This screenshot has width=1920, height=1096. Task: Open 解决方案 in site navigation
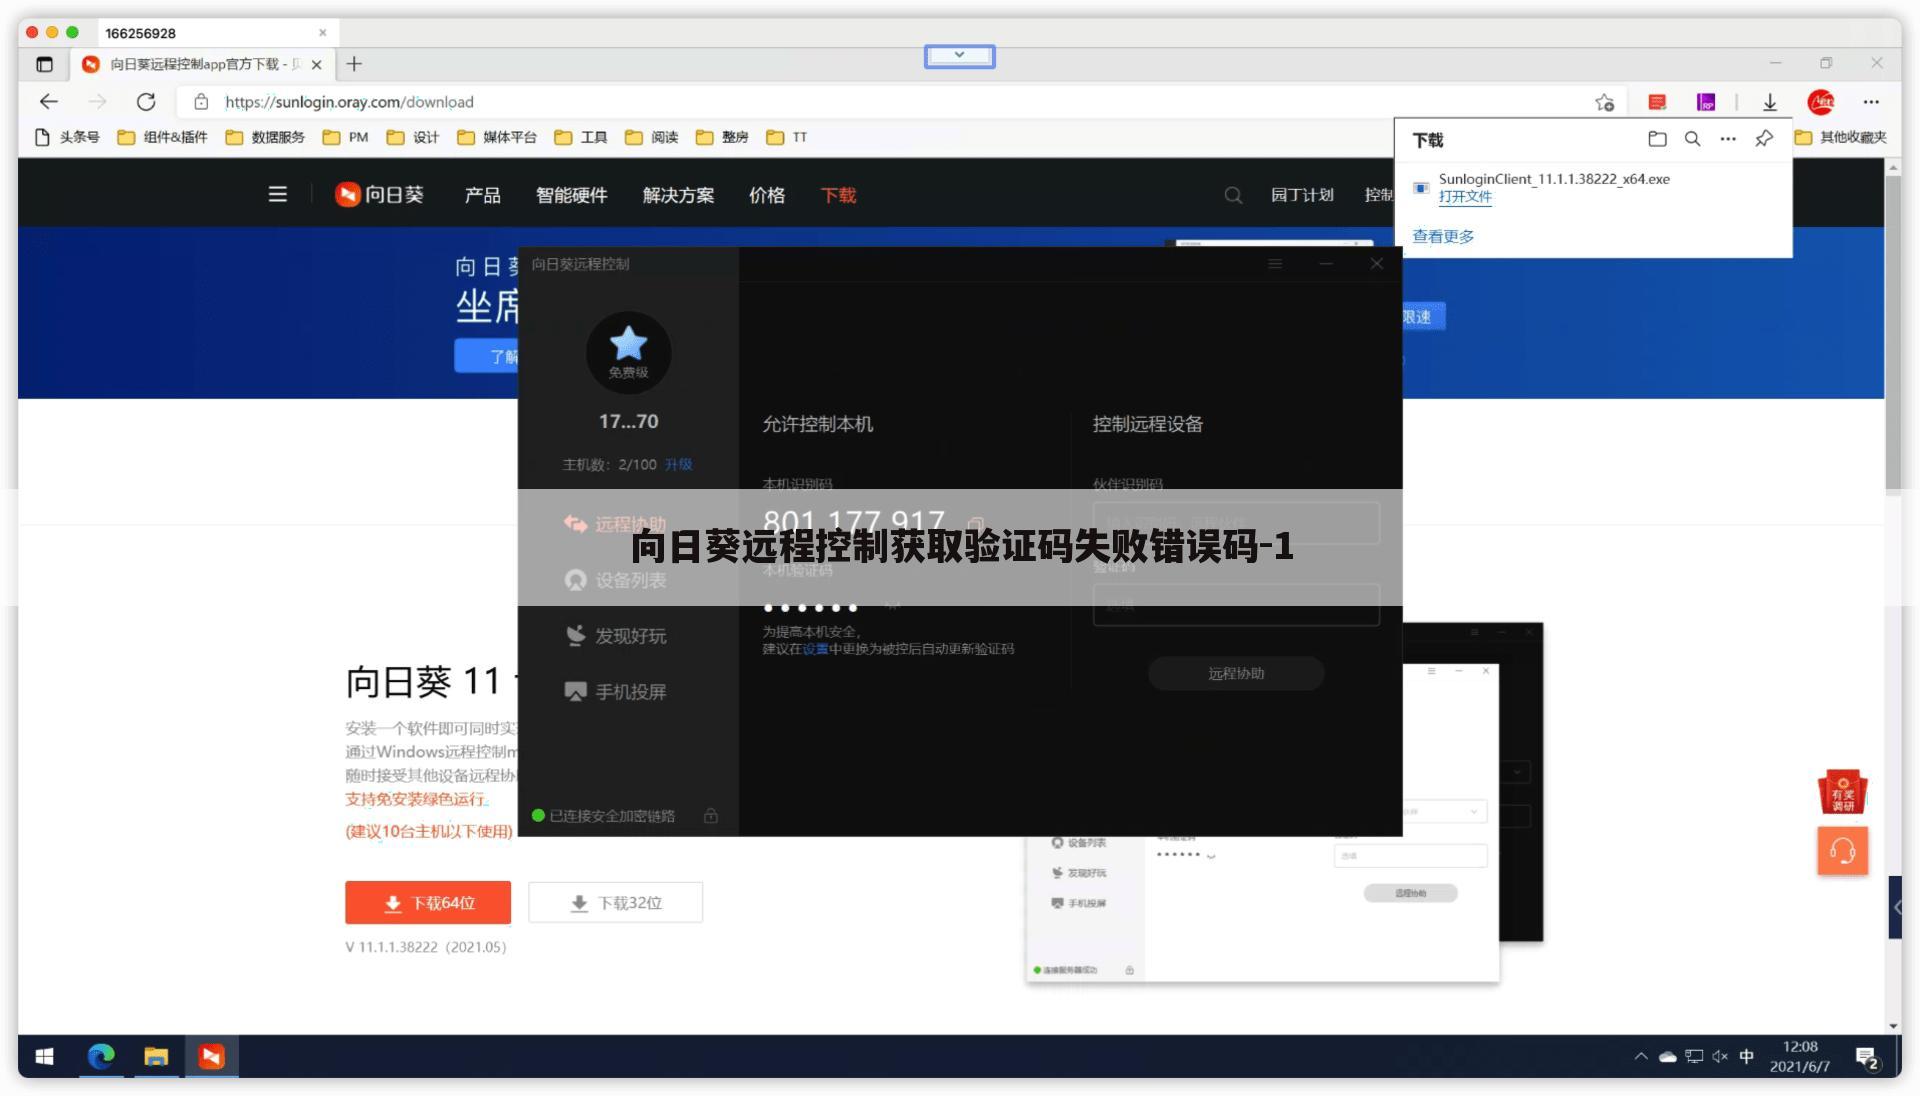pos(678,195)
